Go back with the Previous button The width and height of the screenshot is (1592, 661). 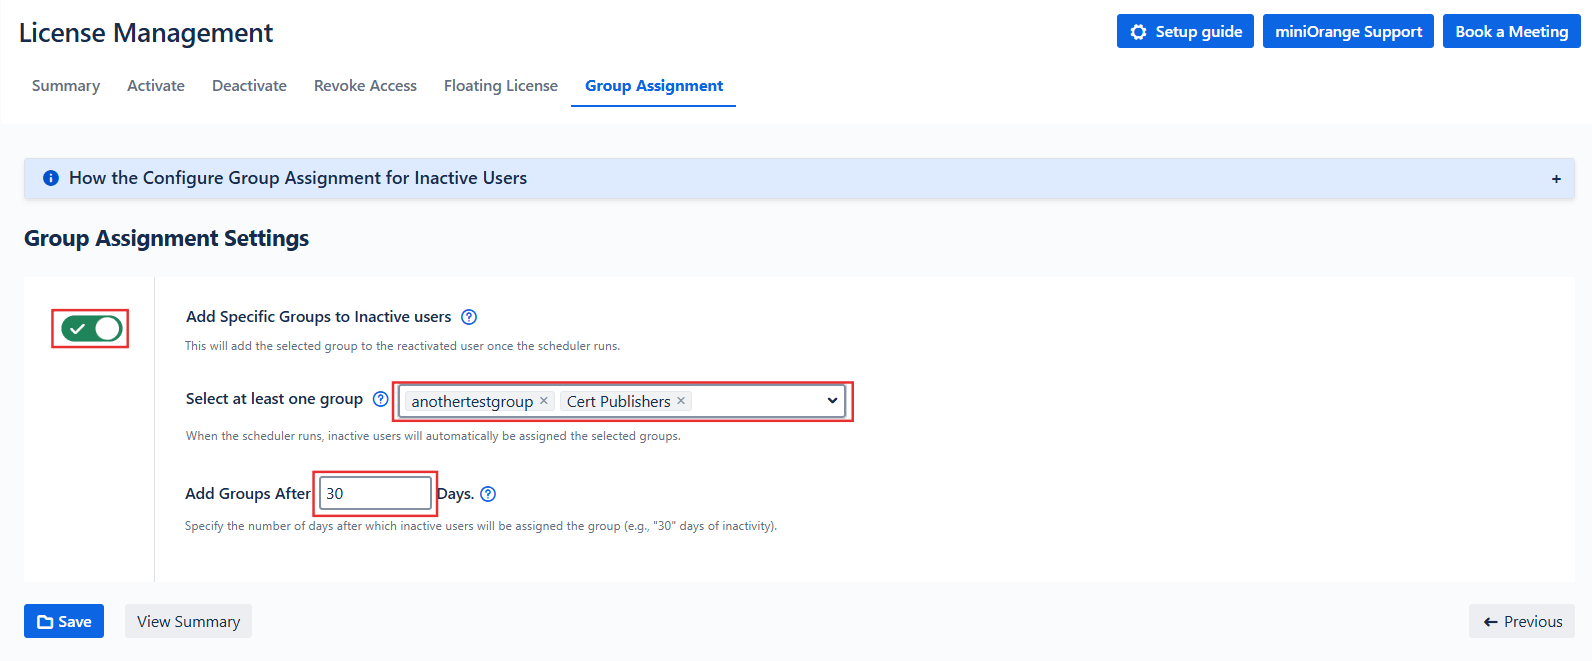click(1521, 621)
